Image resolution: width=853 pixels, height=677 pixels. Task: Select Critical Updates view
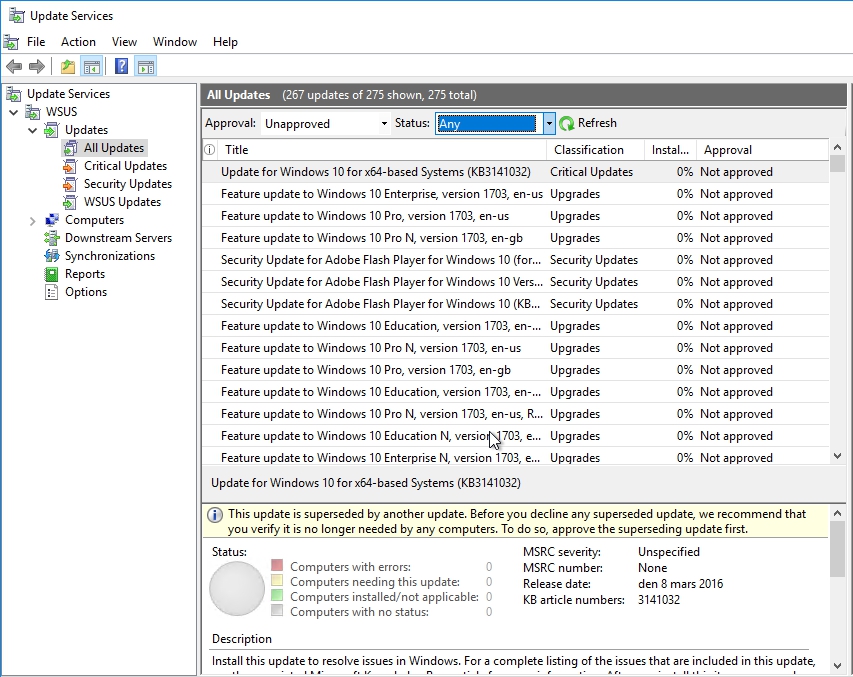(125, 166)
